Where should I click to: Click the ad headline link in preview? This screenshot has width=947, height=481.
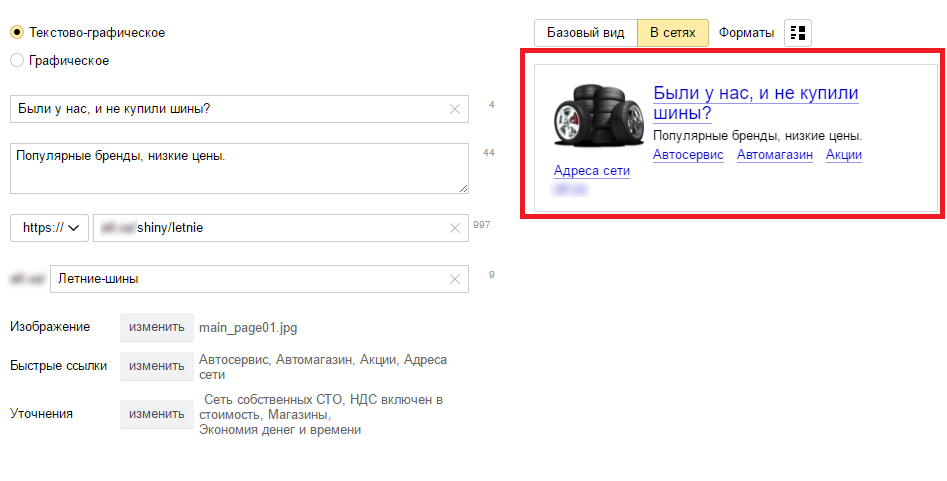point(755,103)
